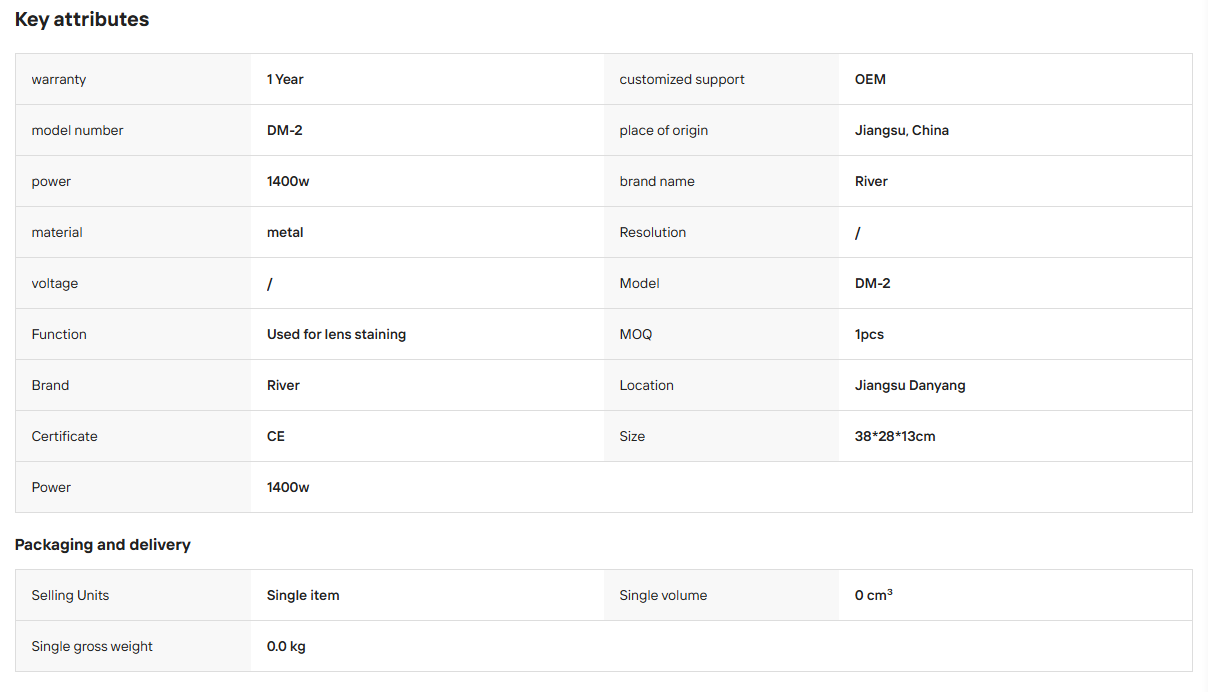Click Single gross weight value 0.0 kg

point(286,646)
